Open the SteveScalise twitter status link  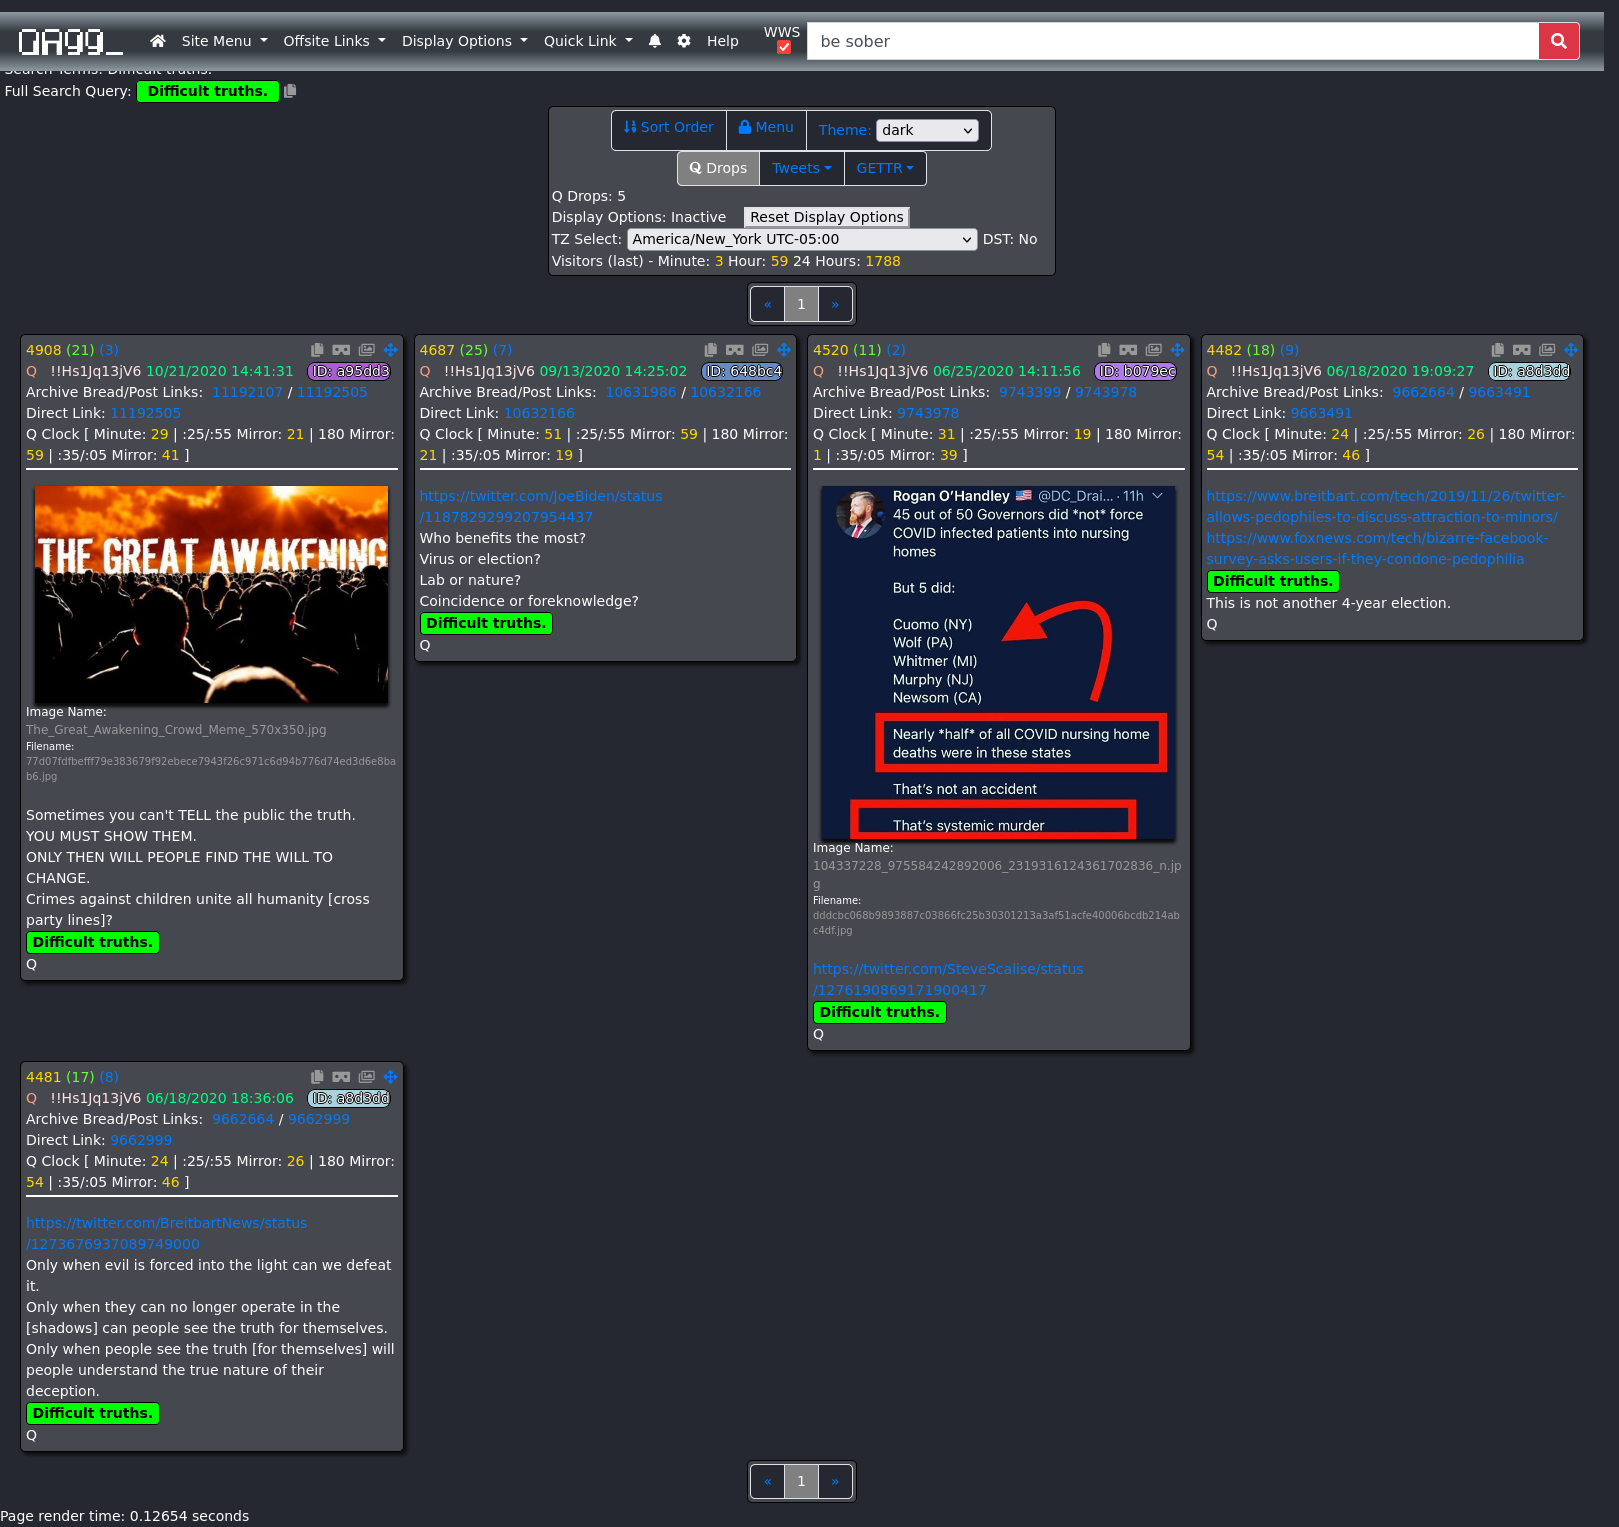[x=947, y=980]
